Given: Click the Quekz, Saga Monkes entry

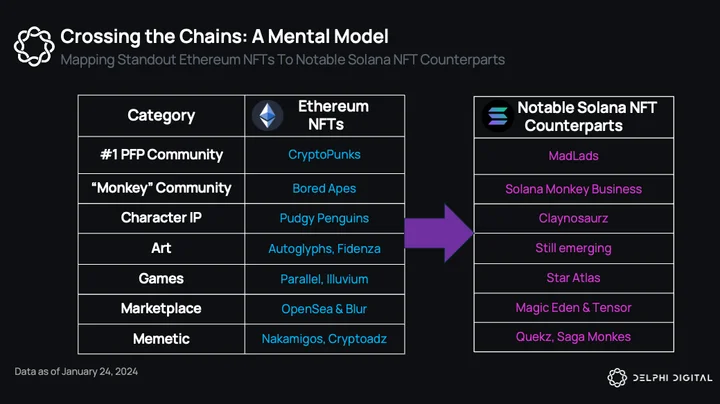Looking at the screenshot, I should coord(574,337).
